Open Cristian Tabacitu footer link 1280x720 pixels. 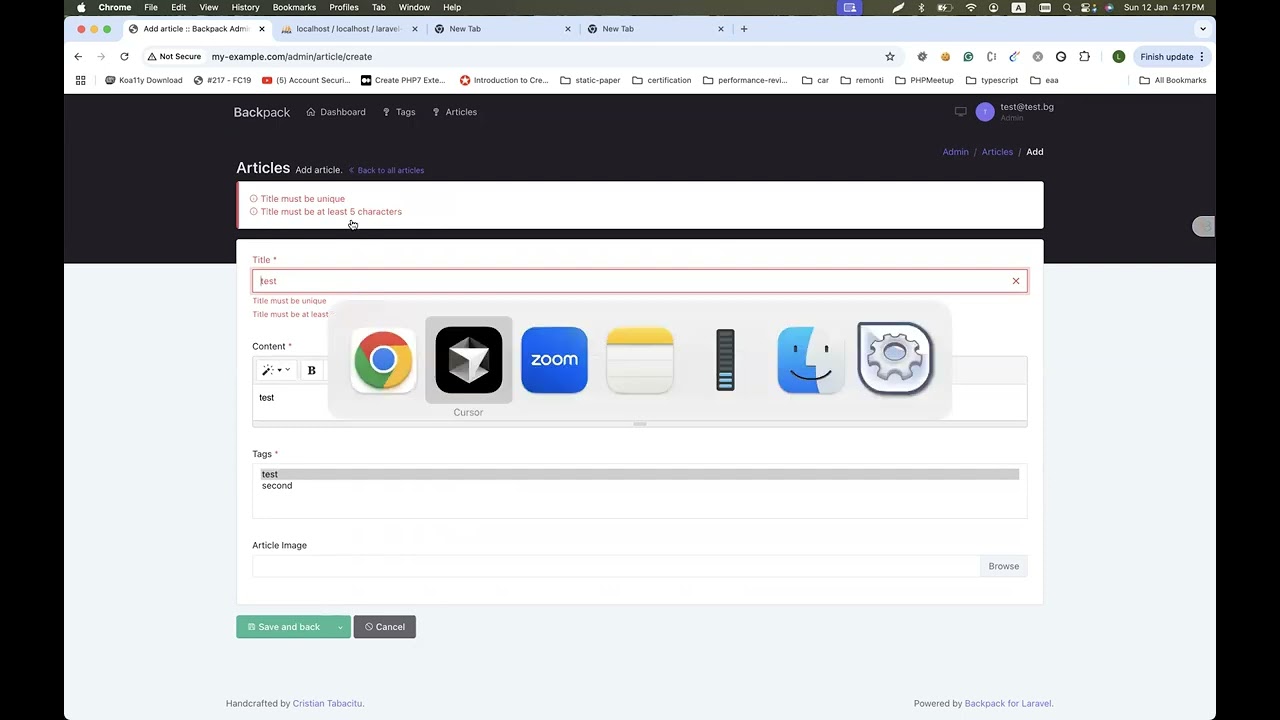pyautogui.click(x=328, y=704)
